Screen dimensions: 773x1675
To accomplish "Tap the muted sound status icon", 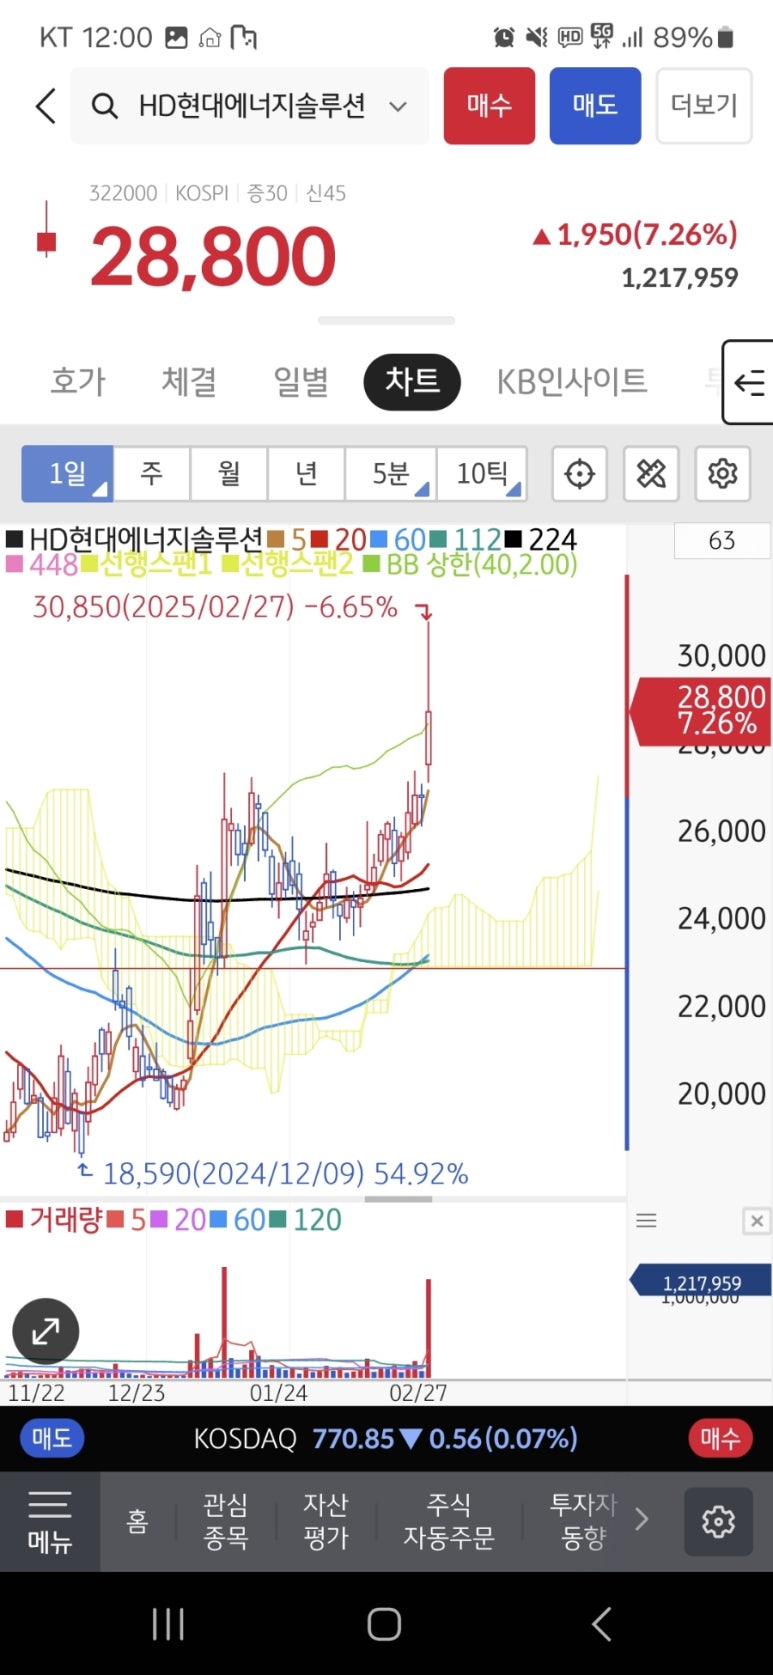I will (x=537, y=38).
